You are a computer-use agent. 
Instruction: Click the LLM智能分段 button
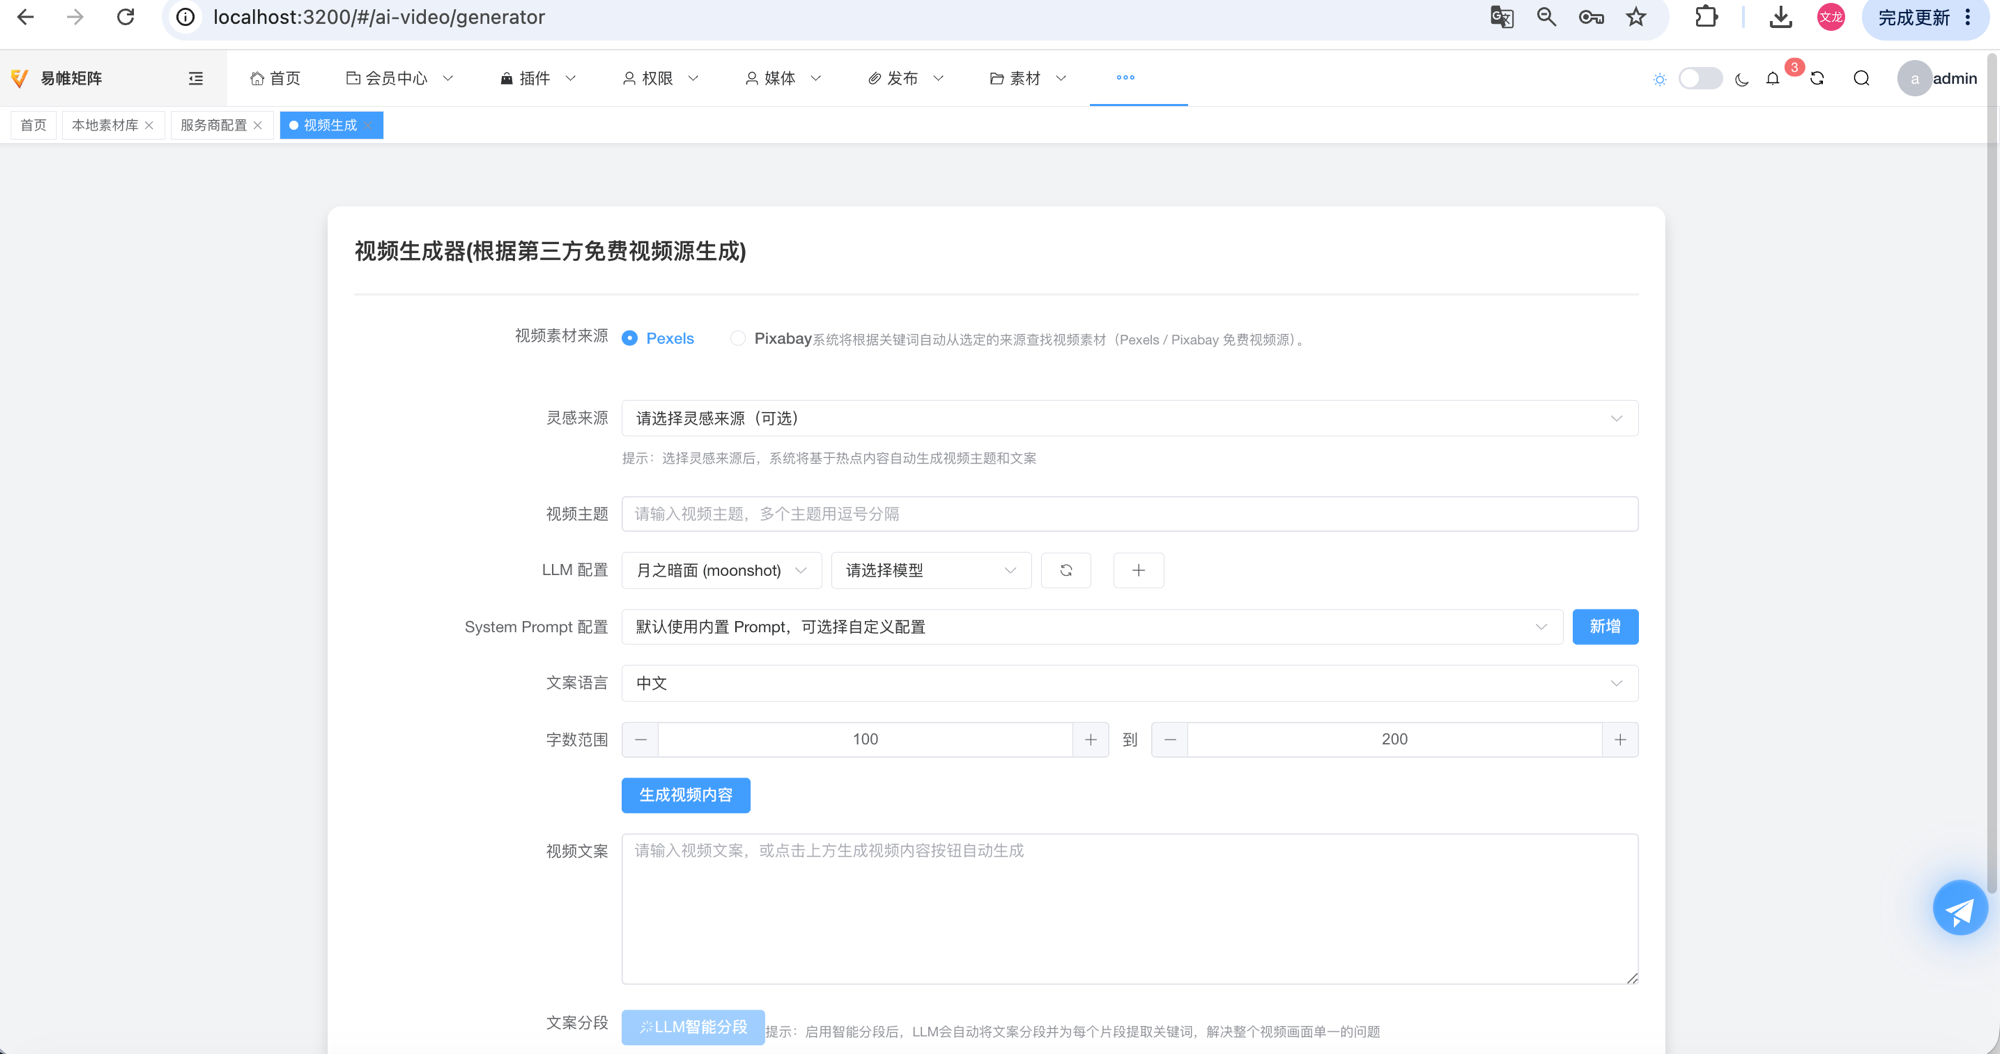pos(693,1027)
